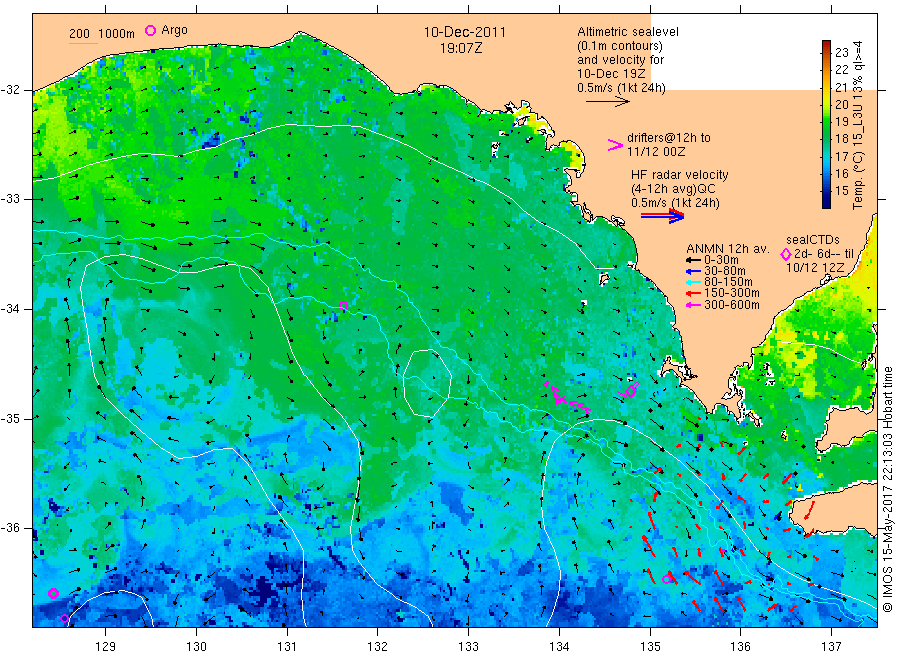
Task: Click the longitude label 130
Action: (196, 646)
